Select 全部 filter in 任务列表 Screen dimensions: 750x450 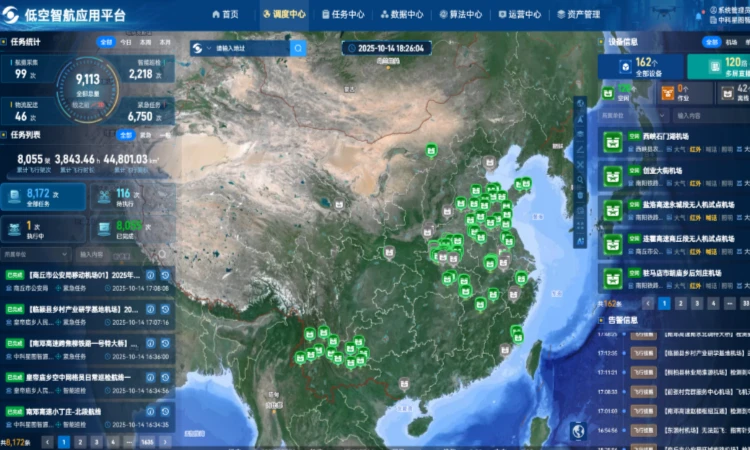(x=126, y=135)
